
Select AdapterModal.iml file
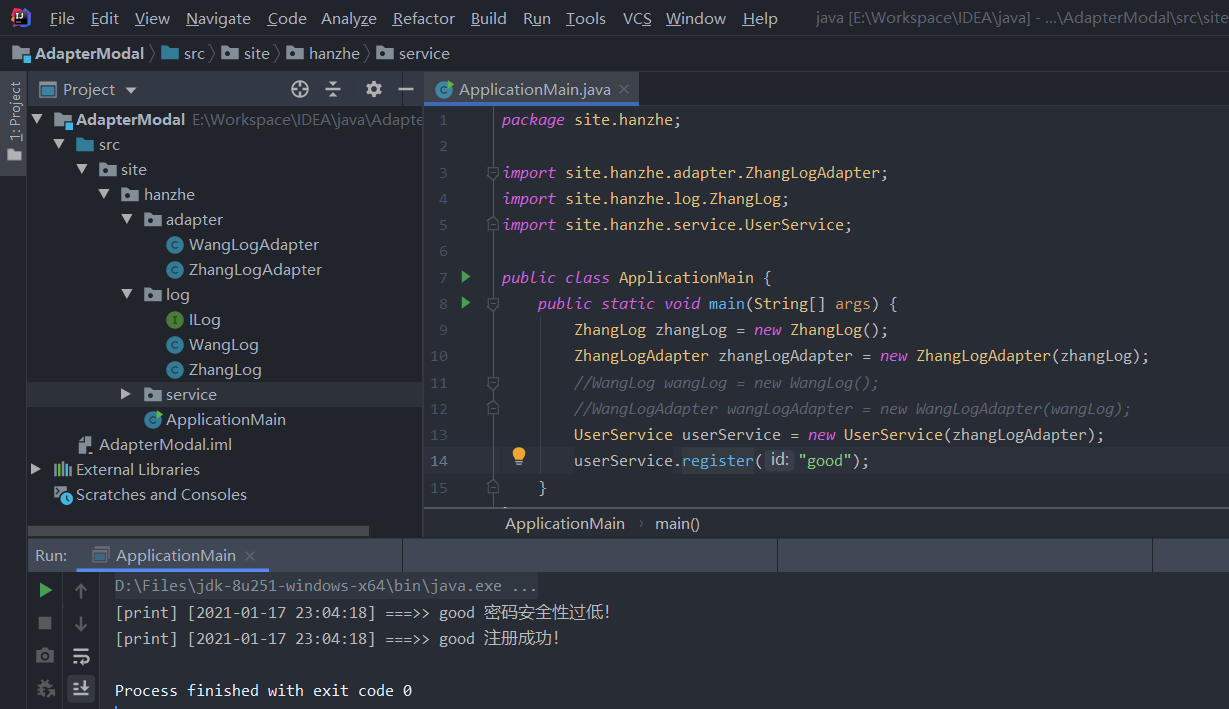pos(165,444)
